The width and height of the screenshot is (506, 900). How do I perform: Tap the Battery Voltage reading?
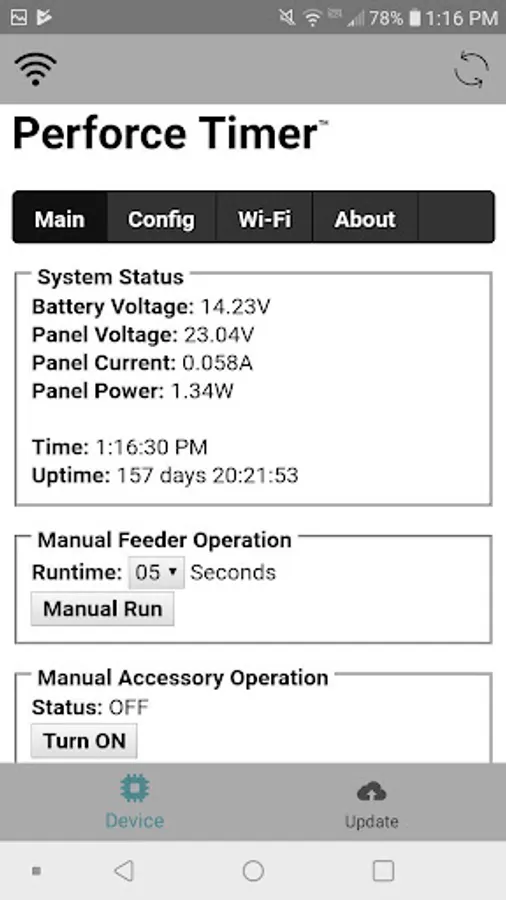(235, 307)
